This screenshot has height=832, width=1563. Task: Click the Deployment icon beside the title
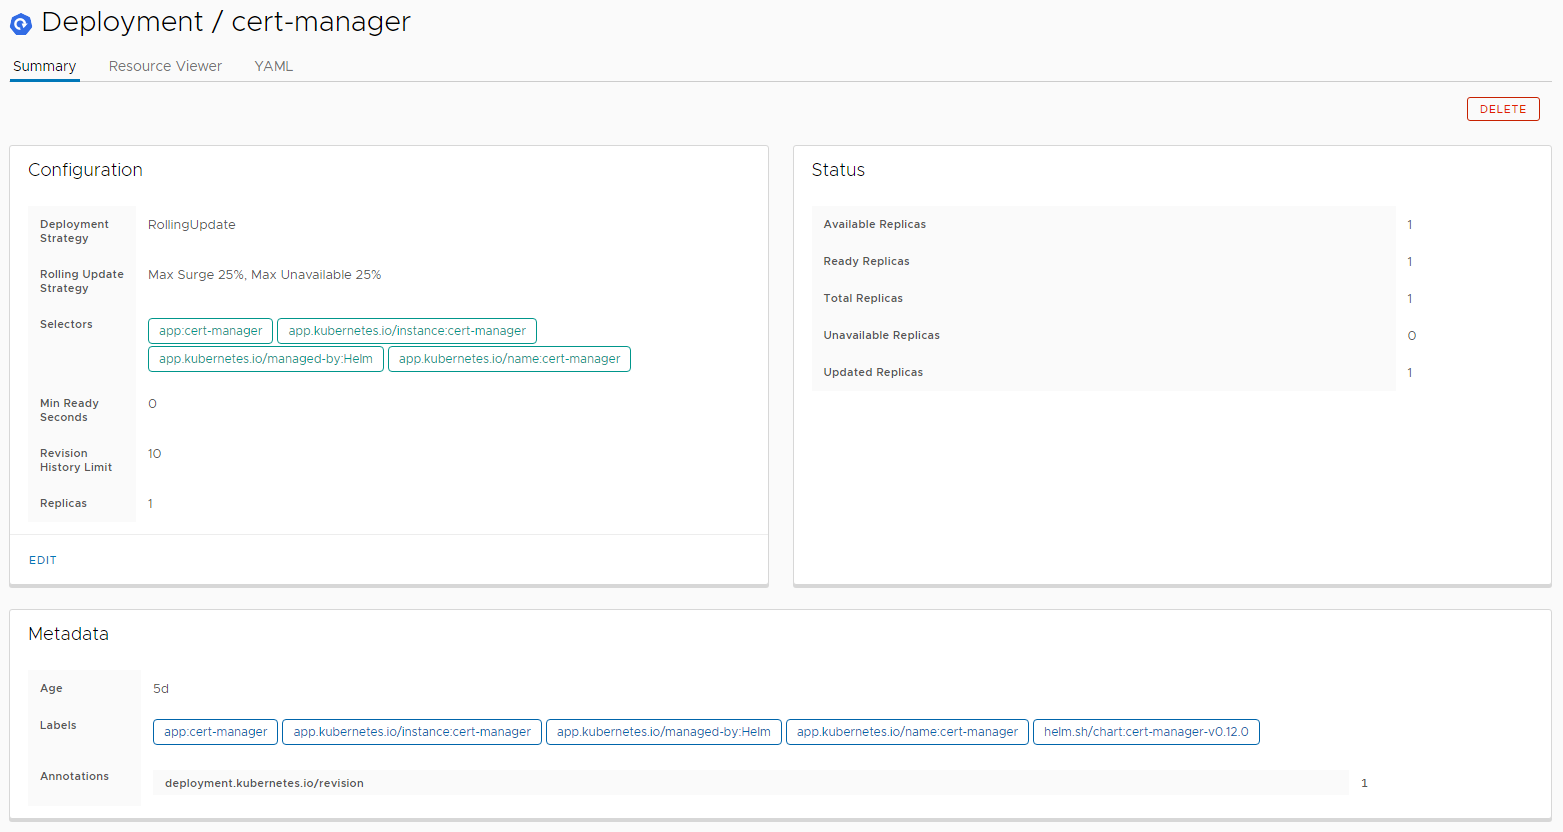[21, 24]
